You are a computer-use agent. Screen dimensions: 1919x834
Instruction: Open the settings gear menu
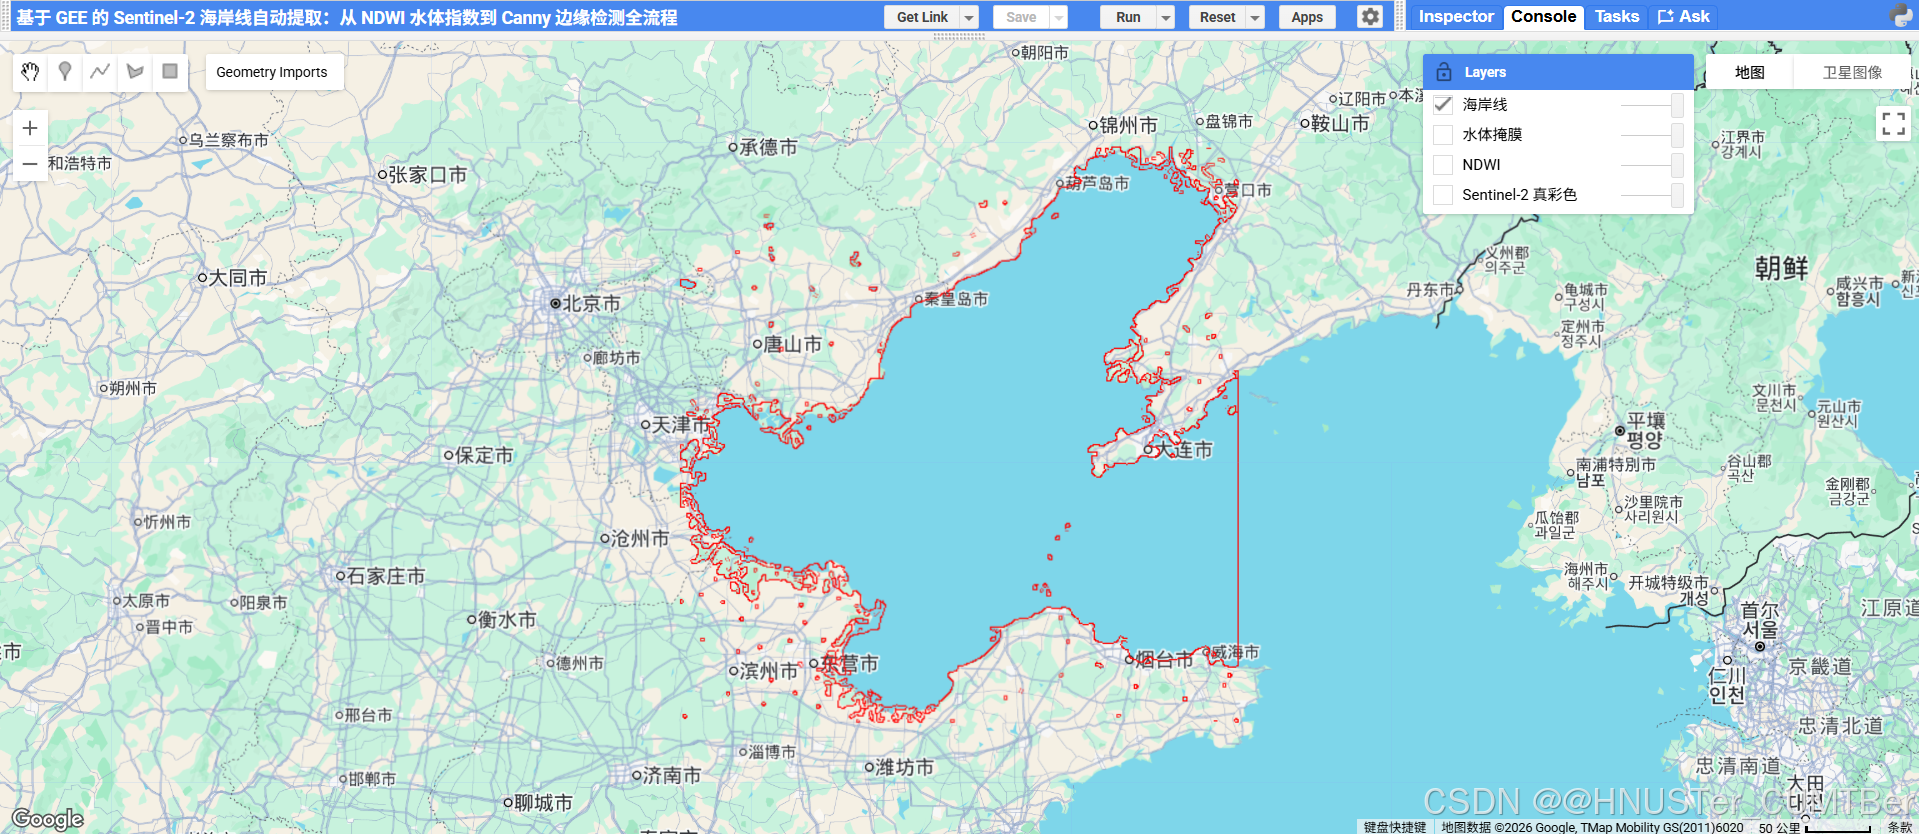1370,17
